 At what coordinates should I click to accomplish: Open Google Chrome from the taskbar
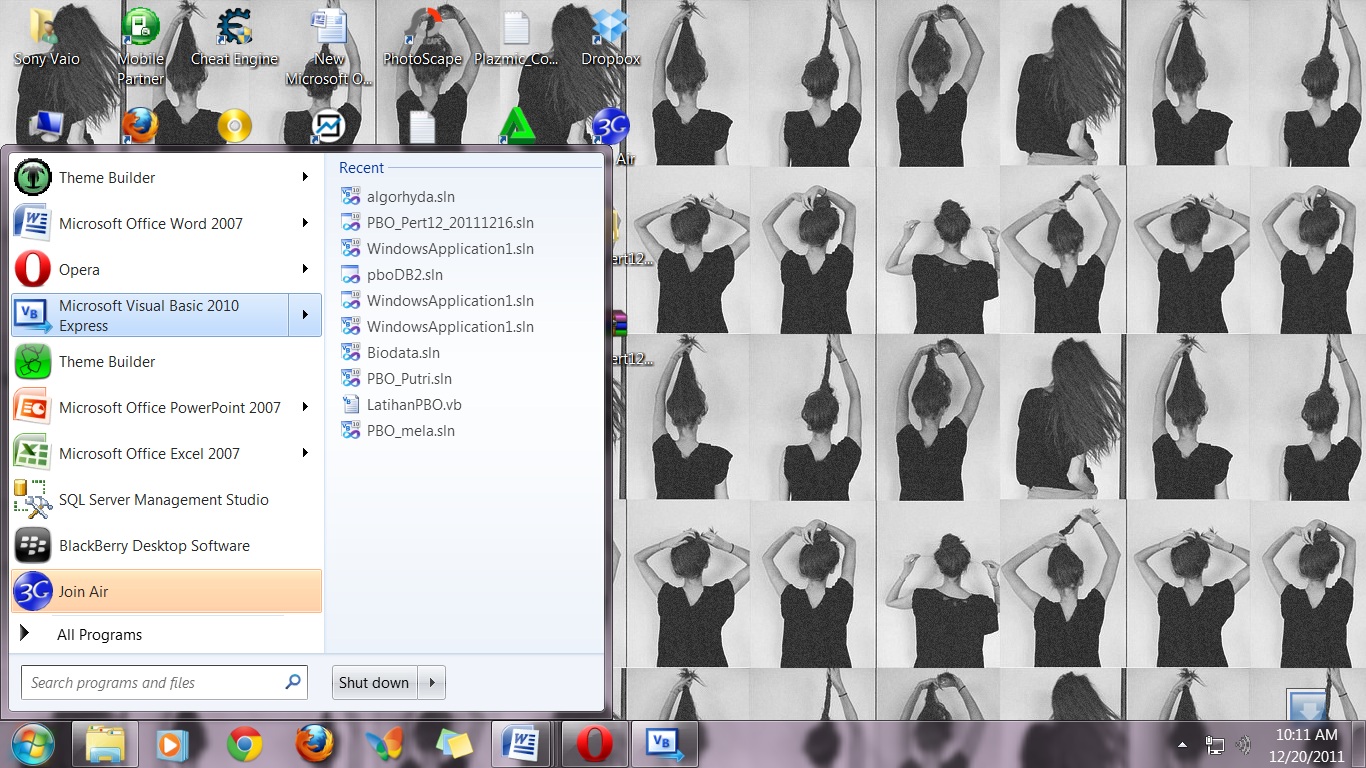click(x=244, y=744)
